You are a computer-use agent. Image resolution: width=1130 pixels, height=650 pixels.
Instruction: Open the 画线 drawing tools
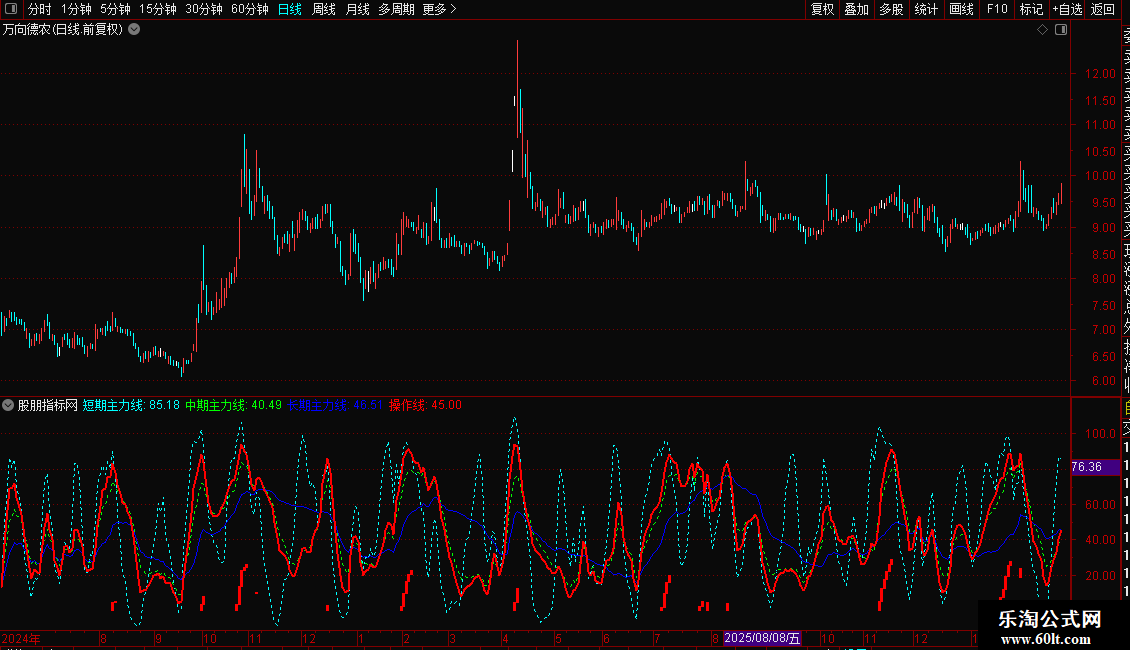(x=961, y=9)
